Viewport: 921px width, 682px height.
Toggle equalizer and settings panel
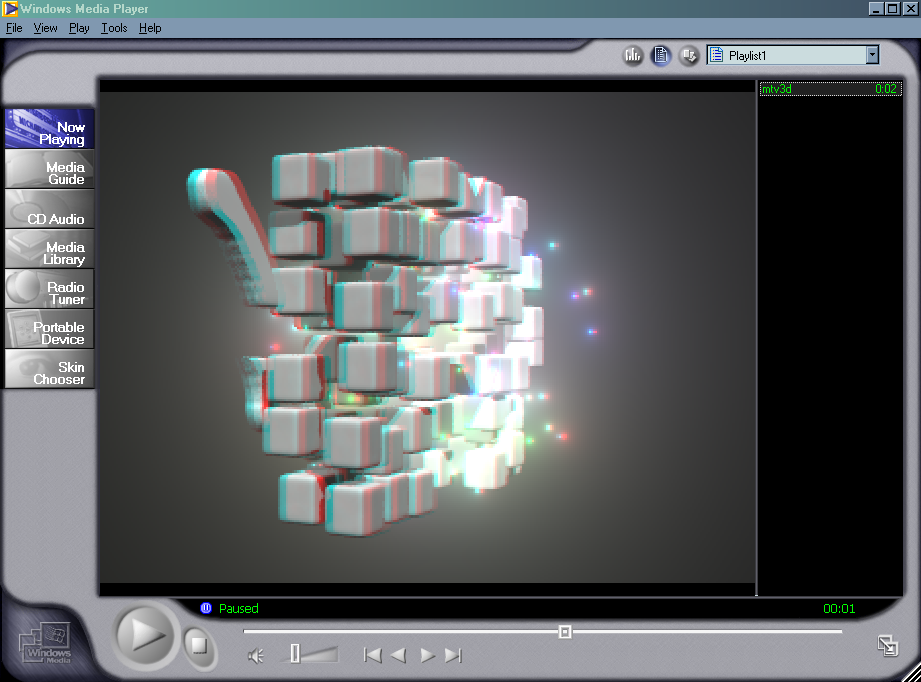(633, 55)
